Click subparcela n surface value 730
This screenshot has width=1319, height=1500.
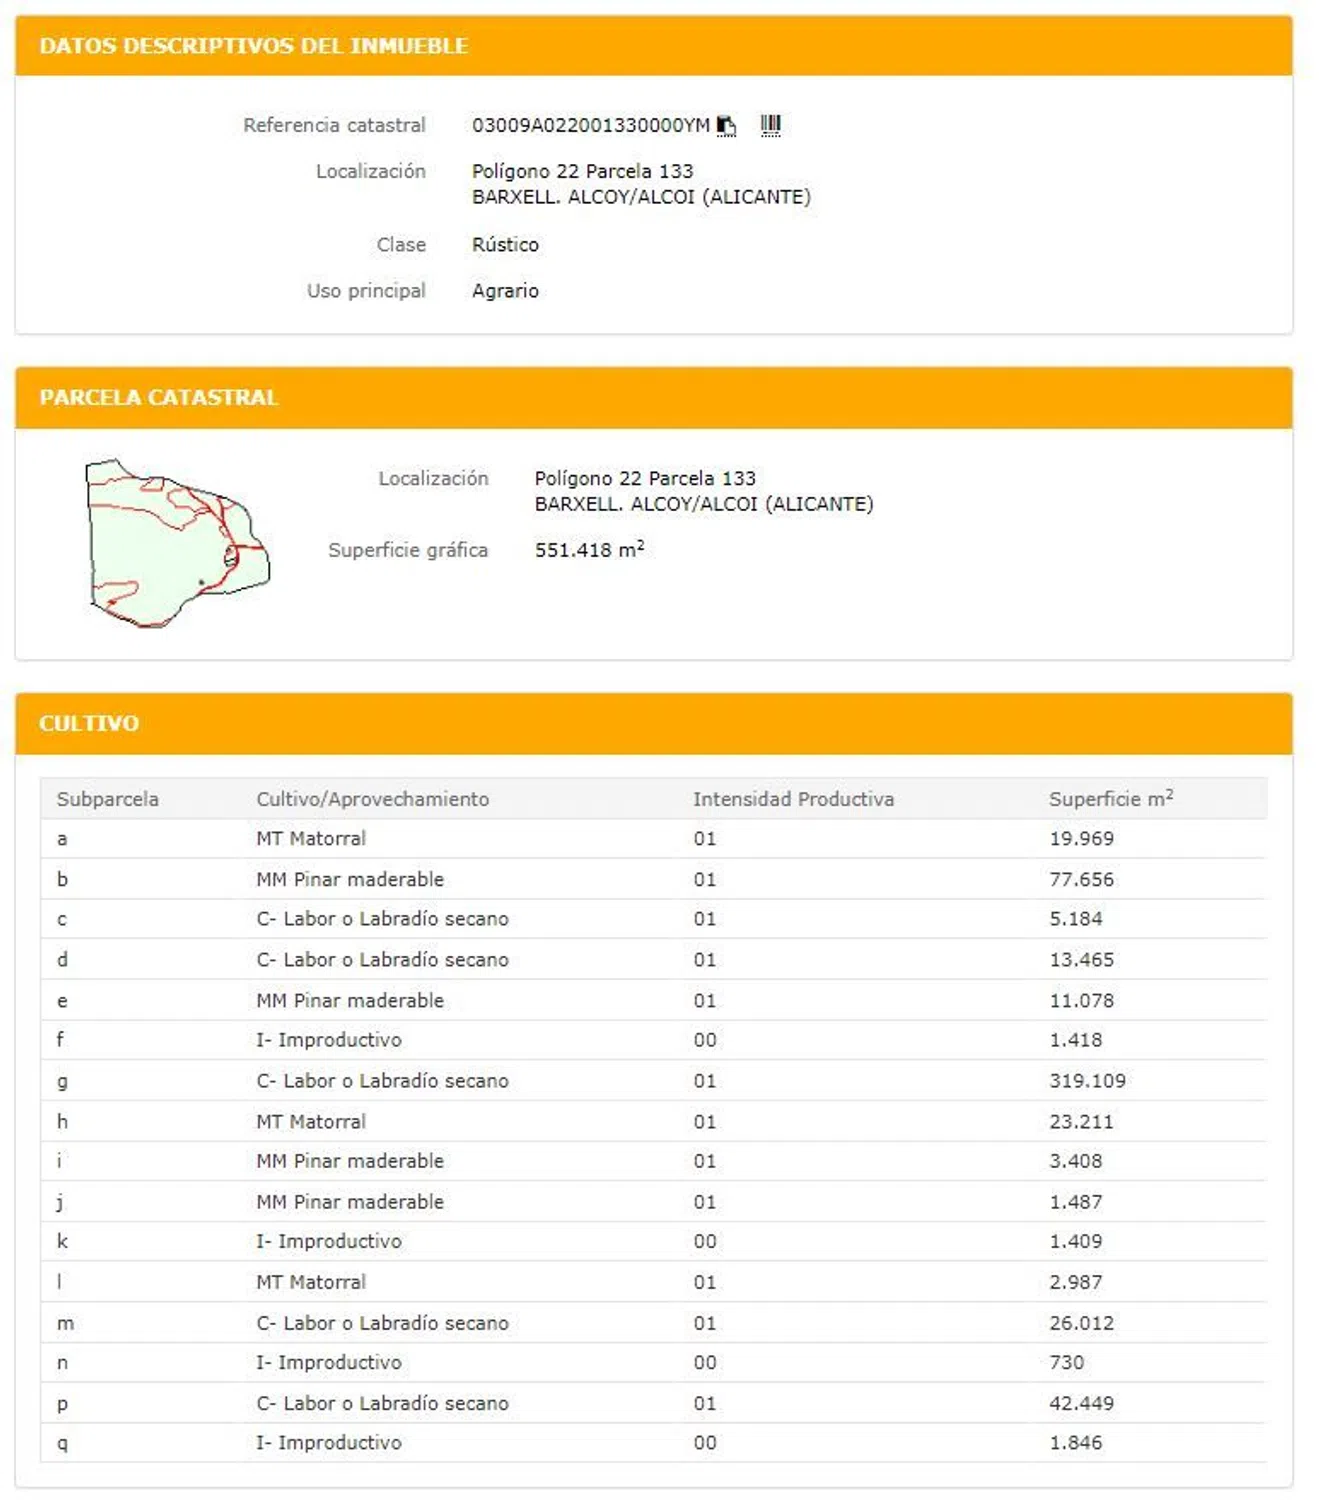pyautogui.click(x=1066, y=1362)
